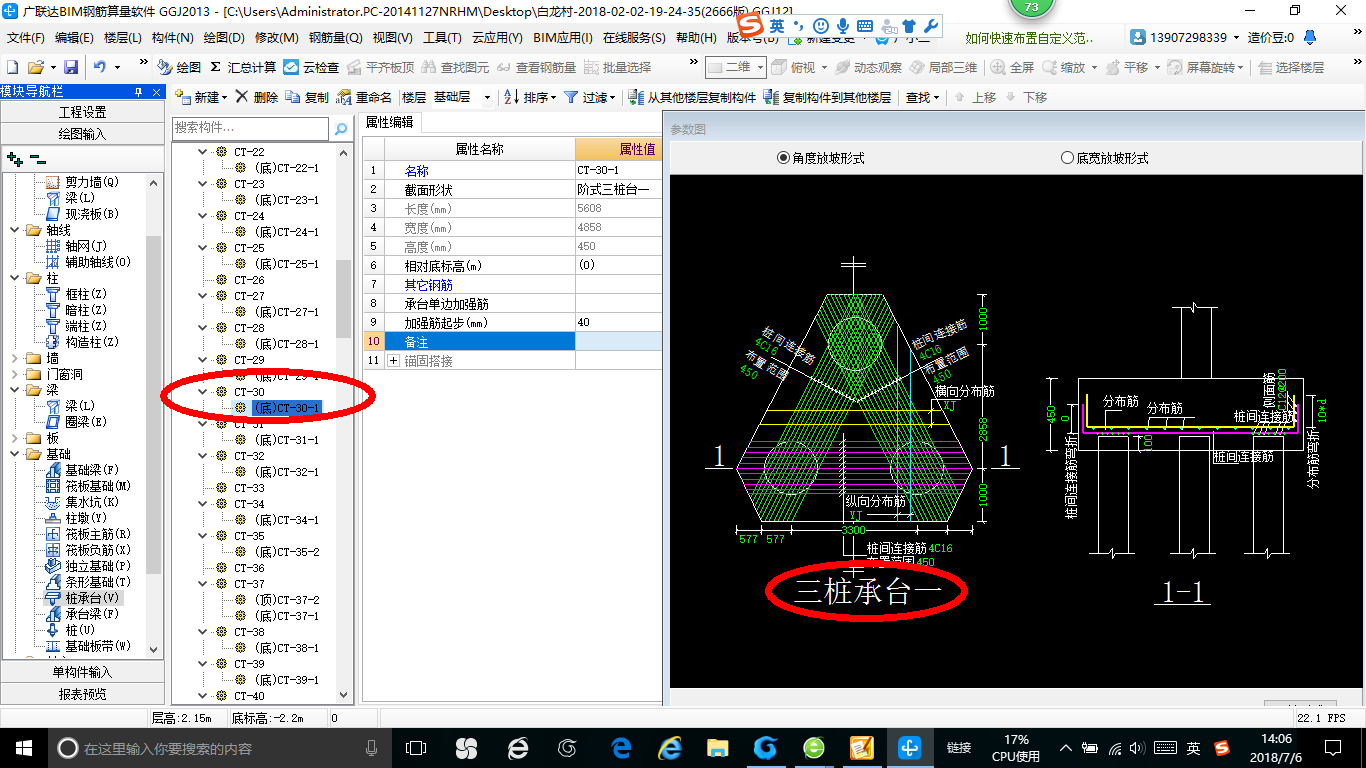Open the 如何快速布置自定义范.. link
Image resolution: width=1366 pixels, height=768 pixels.
[1030, 38]
